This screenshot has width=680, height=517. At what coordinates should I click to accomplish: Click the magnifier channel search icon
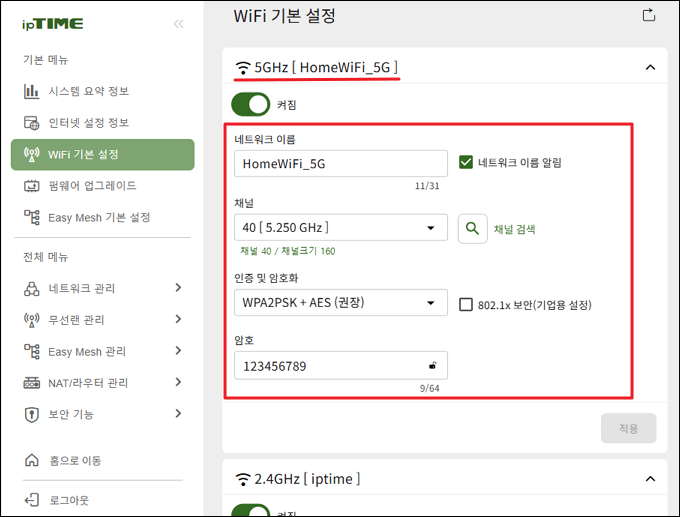[472, 229]
